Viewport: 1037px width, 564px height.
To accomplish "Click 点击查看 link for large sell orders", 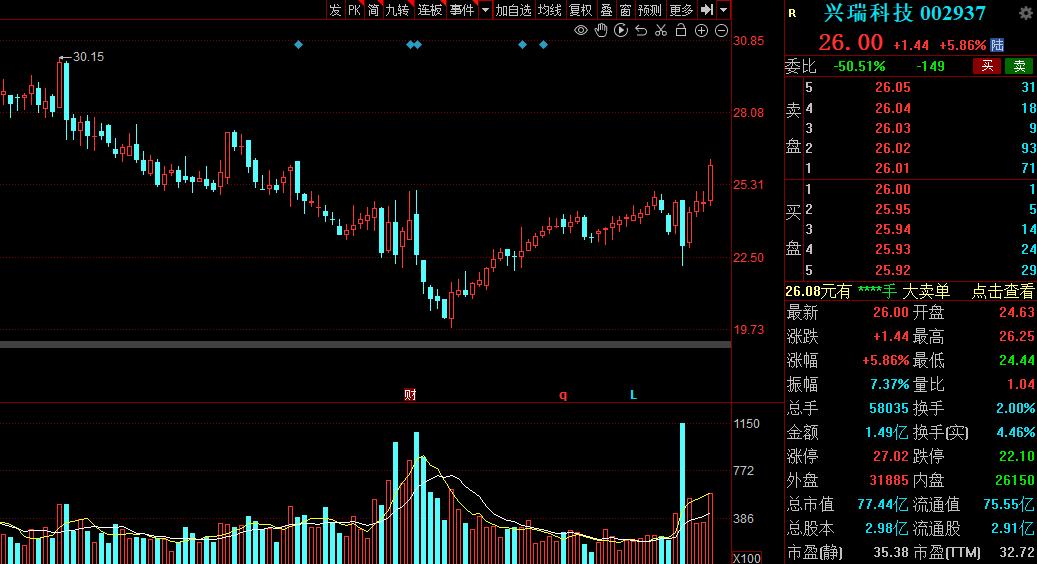I will pos(1003,291).
